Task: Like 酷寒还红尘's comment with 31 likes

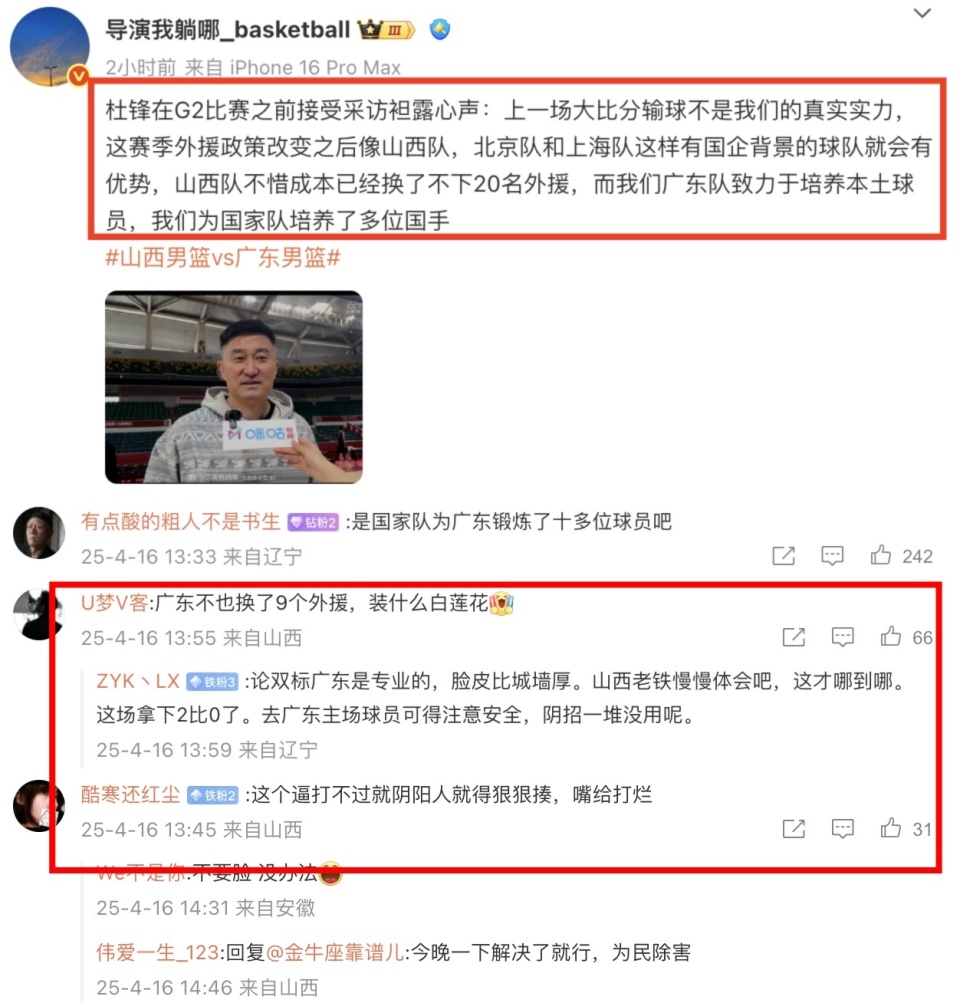Action: [x=890, y=828]
